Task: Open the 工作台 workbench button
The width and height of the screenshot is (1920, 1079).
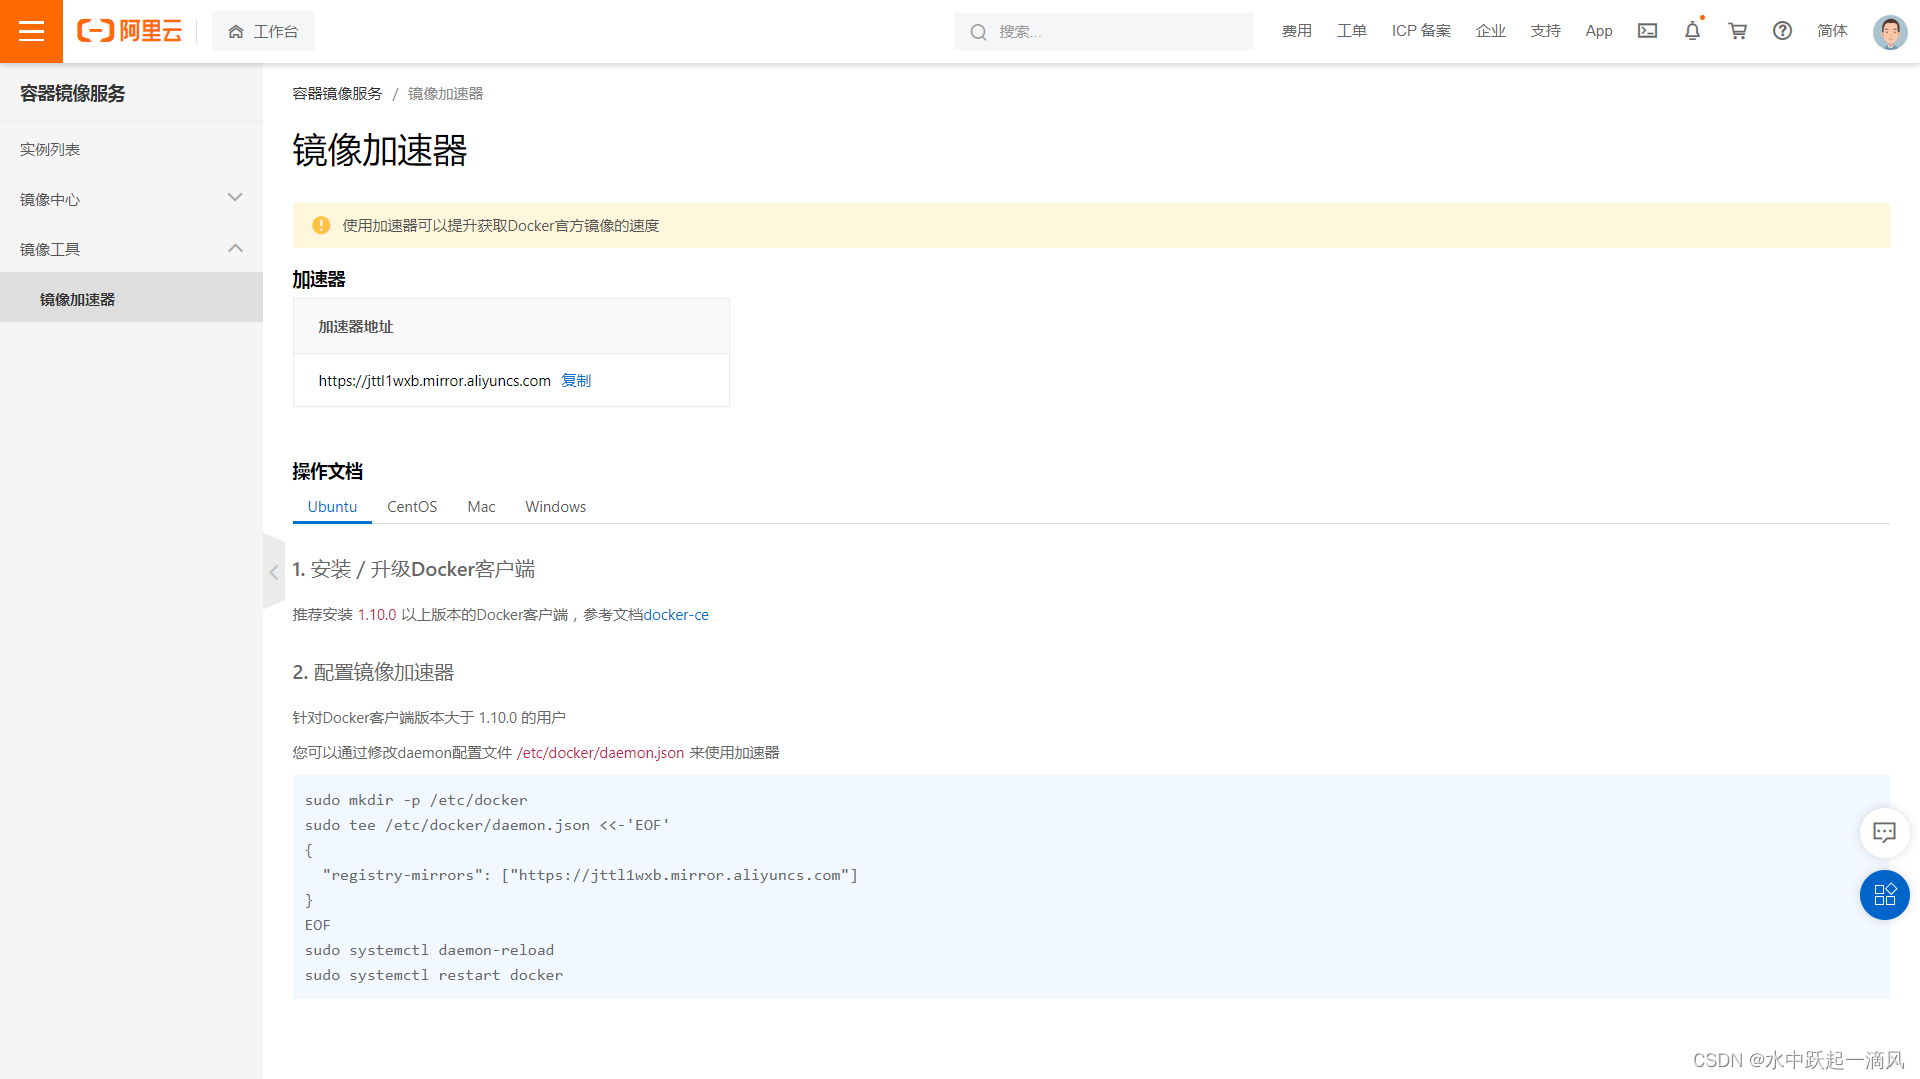Action: tap(263, 31)
